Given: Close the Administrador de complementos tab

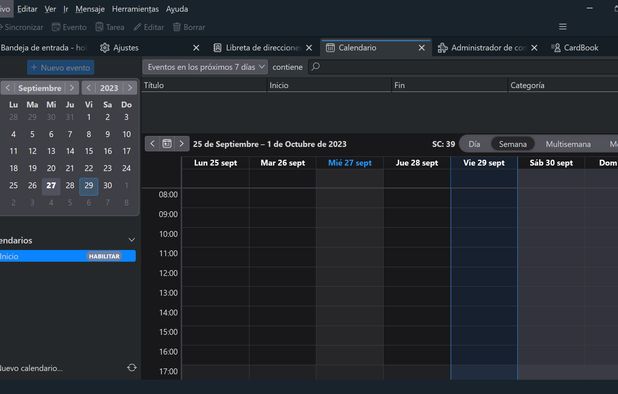Looking at the screenshot, I should (534, 48).
